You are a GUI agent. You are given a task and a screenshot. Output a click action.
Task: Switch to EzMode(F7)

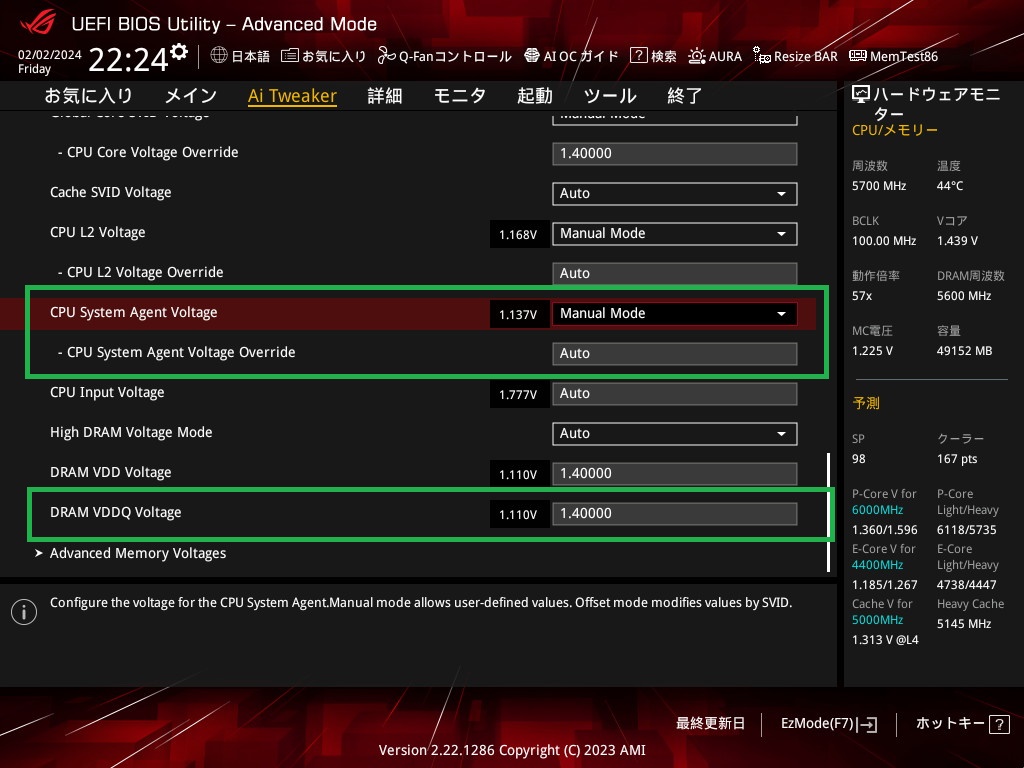[x=829, y=724]
